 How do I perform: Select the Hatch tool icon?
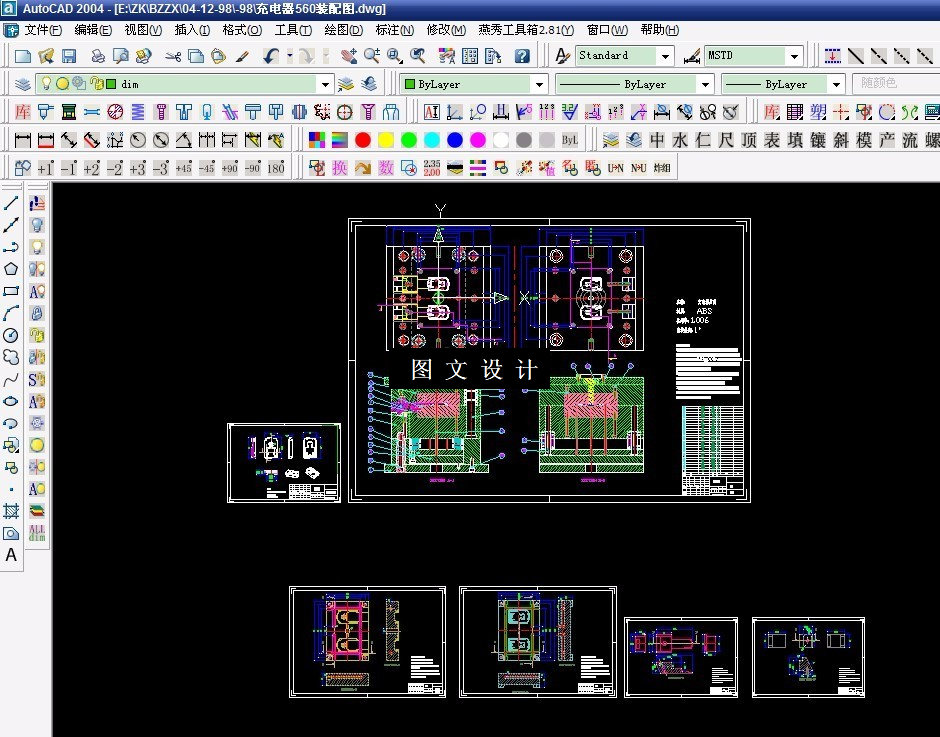point(11,511)
